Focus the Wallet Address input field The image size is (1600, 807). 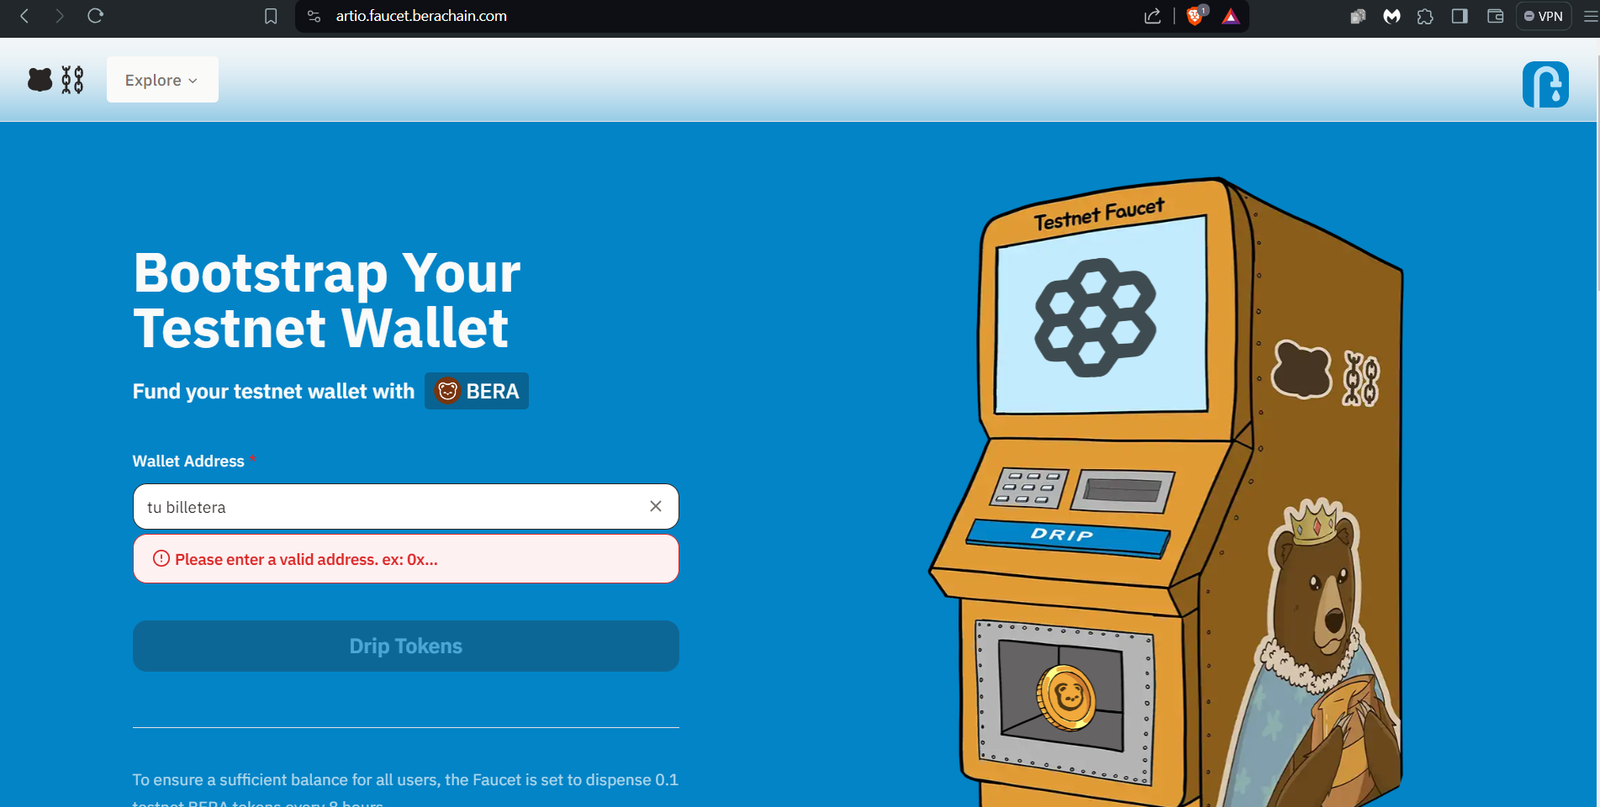(x=406, y=507)
